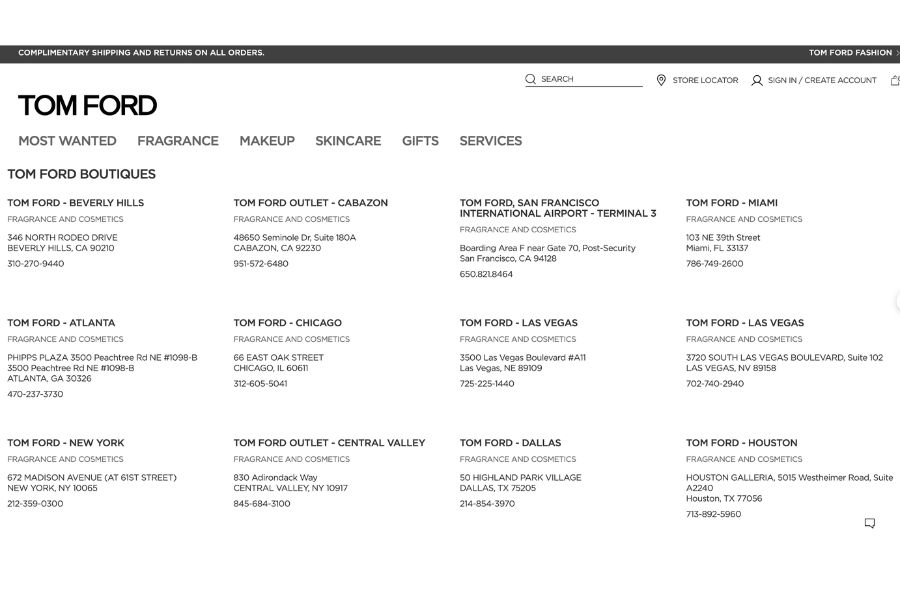This screenshot has height=600, width=900.
Task: Click Houston Galleria 5015 Westheimer Road address
Action: [790, 483]
